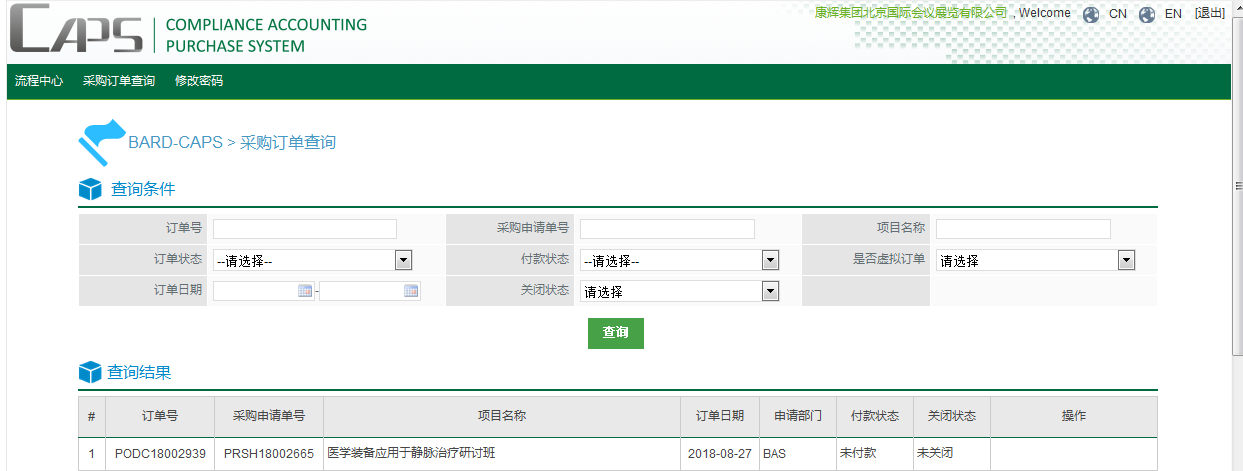The image size is (1243, 471).
Task: Open the 流程中心 menu item
Action: click(x=39, y=81)
